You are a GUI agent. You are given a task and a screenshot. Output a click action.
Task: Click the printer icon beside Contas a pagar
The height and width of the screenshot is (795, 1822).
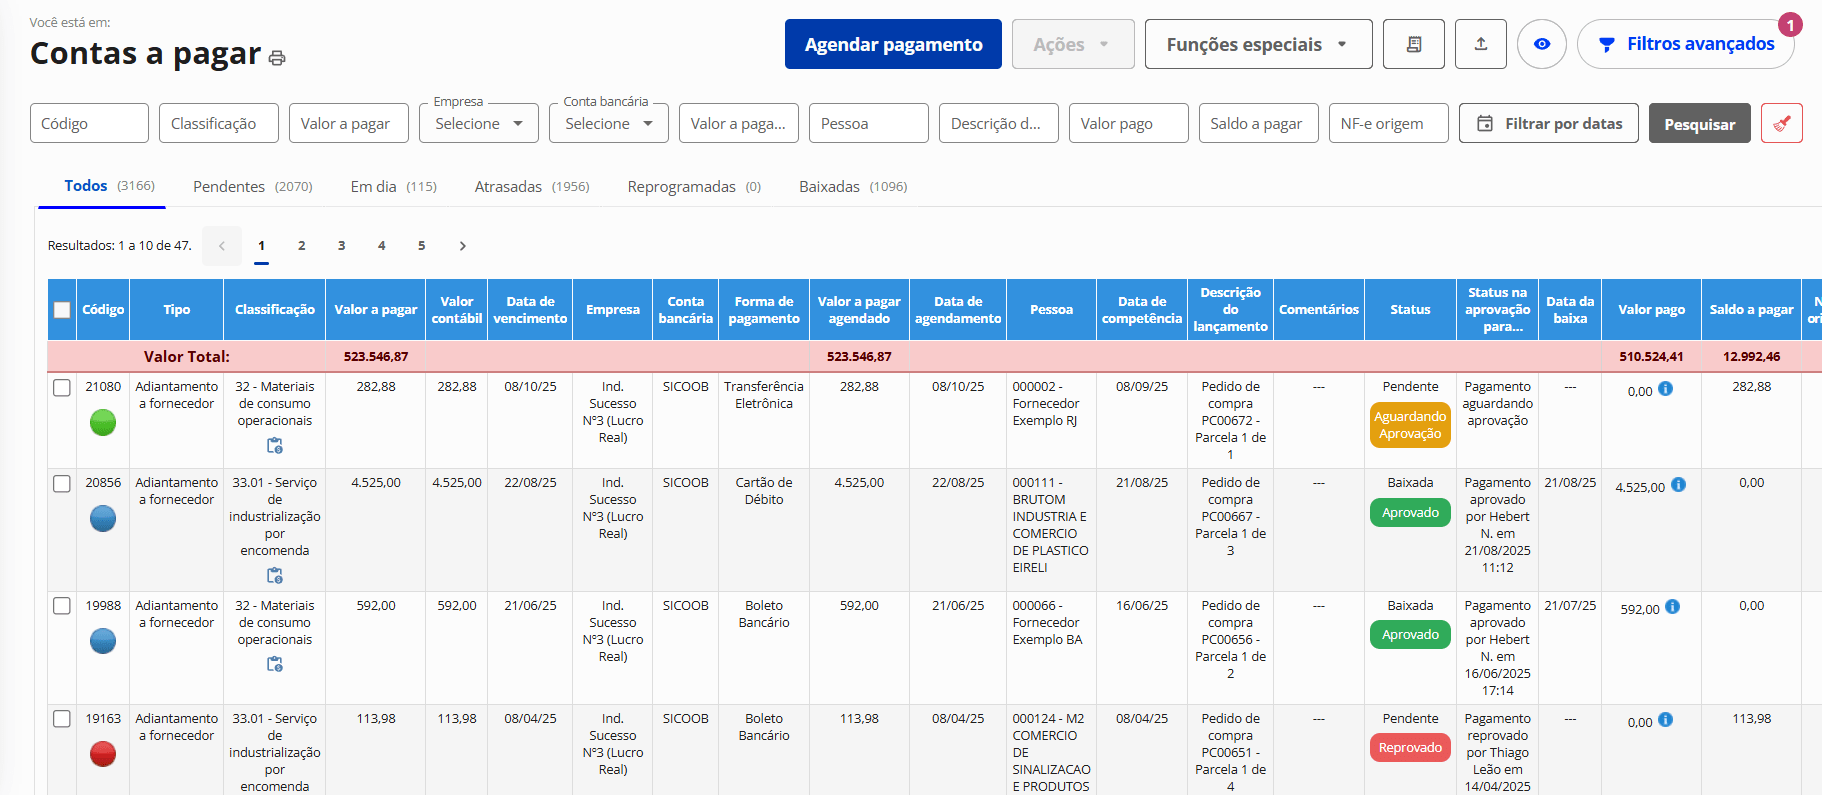[277, 58]
